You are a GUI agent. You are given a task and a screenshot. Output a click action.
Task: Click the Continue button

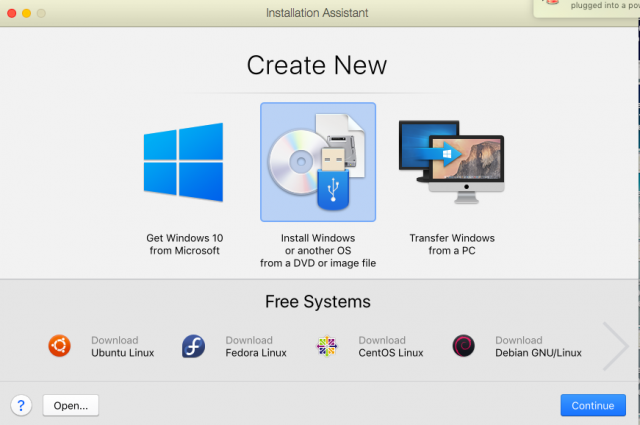(x=593, y=405)
